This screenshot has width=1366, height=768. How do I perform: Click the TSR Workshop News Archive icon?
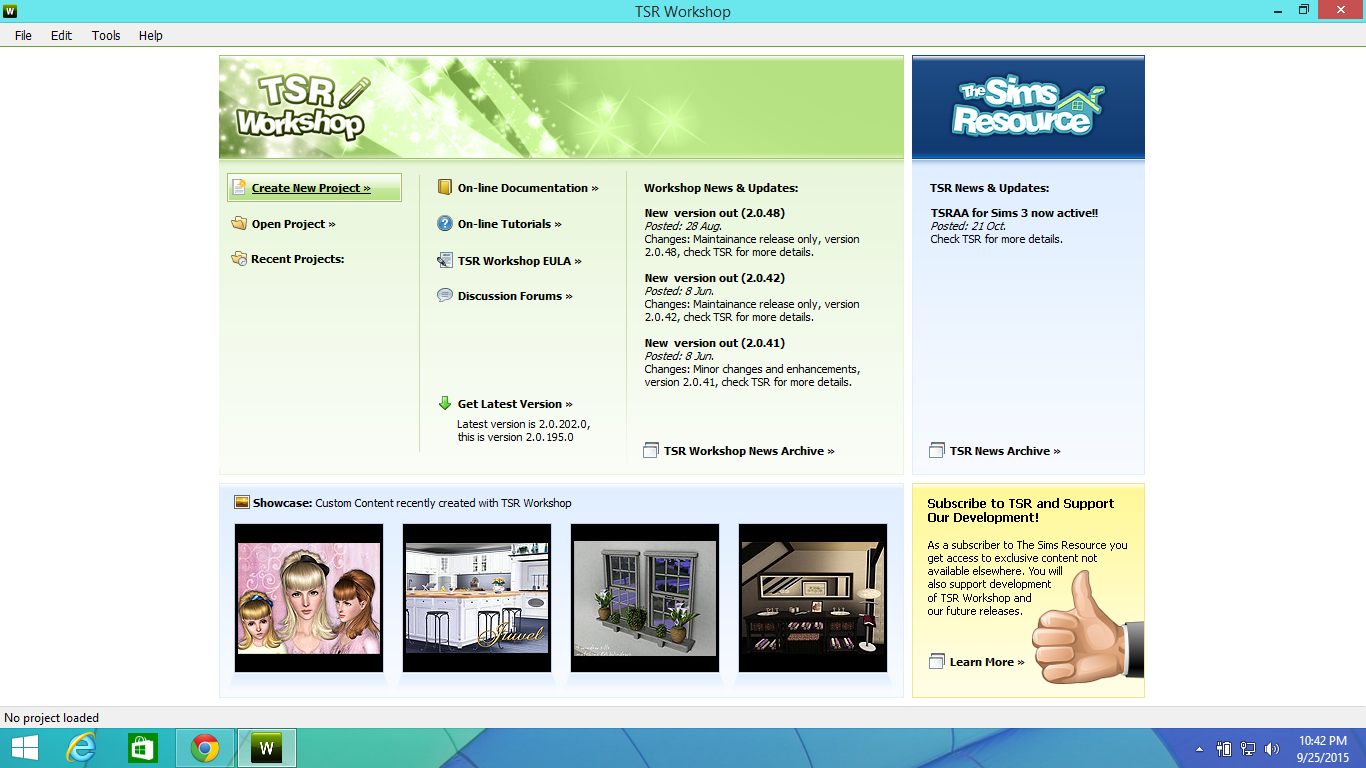pos(652,451)
